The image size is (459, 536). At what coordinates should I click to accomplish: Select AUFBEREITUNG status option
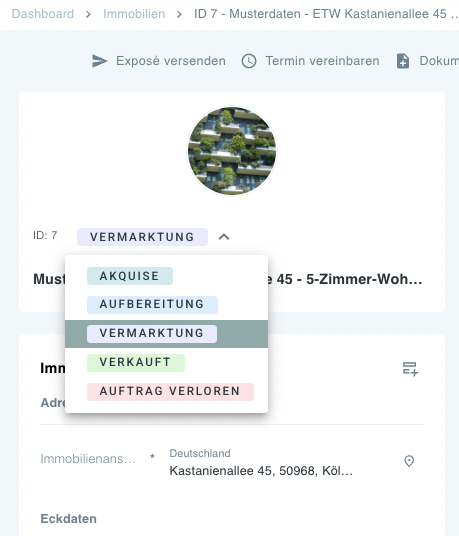(x=152, y=305)
